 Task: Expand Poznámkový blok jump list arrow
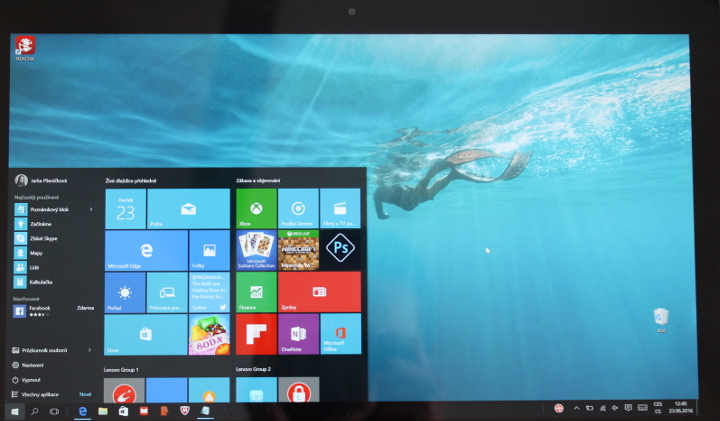pyautogui.click(x=91, y=209)
